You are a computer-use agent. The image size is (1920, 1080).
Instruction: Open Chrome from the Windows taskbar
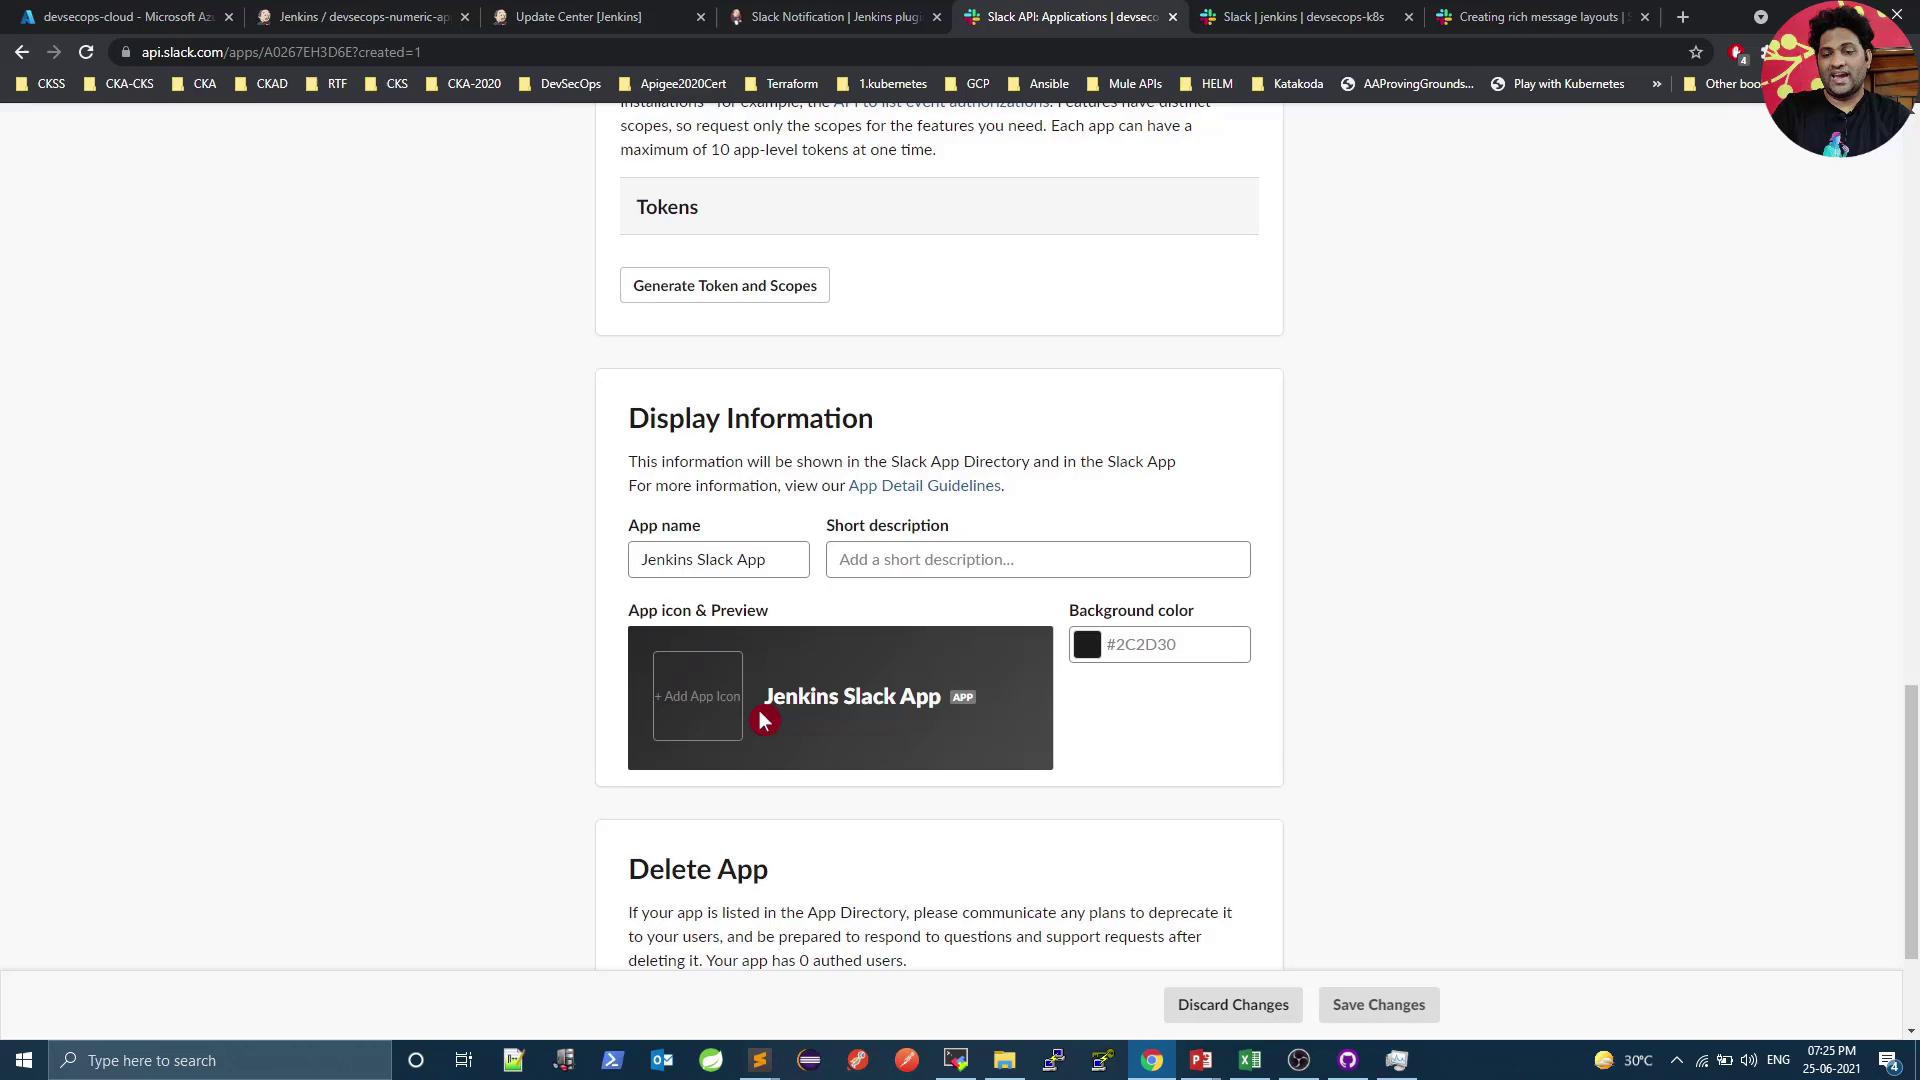coord(1152,1060)
